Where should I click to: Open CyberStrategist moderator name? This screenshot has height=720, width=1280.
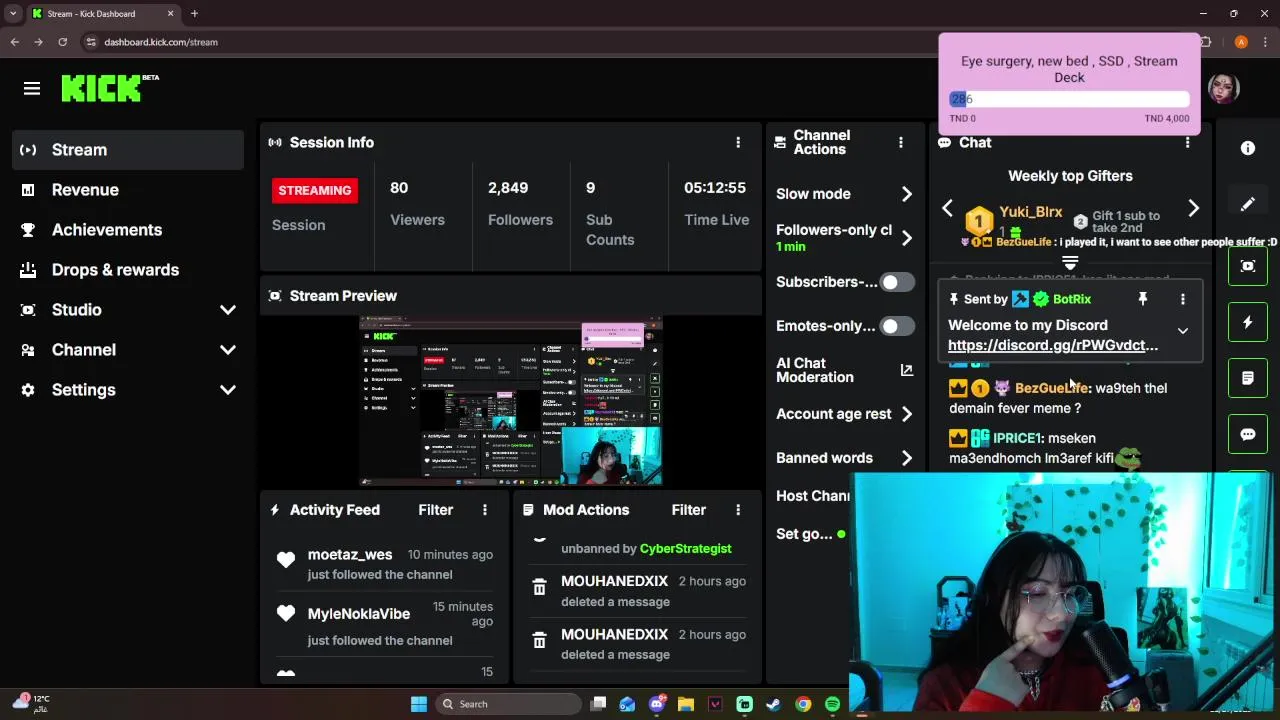click(x=685, y=549)
